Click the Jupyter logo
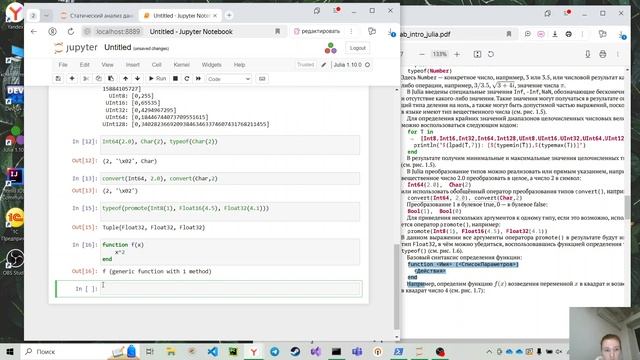Viewport: 640px width, 360px height. 76,48
